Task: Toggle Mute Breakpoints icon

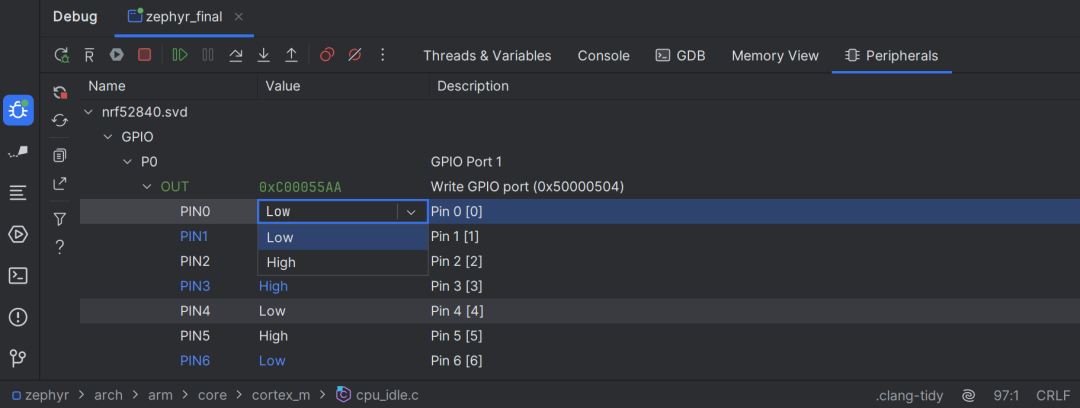Action: 355,55
